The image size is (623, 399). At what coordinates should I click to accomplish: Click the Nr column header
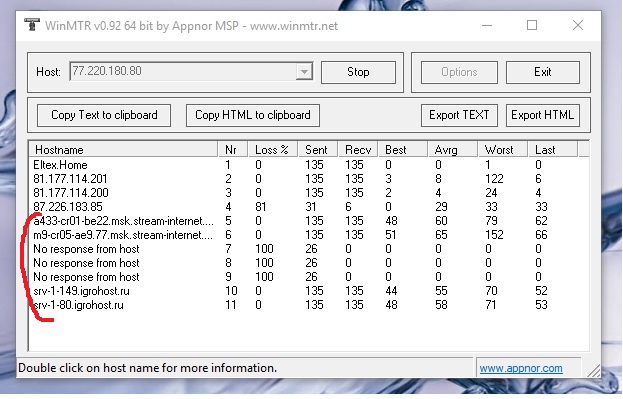(x=233, y=150)
